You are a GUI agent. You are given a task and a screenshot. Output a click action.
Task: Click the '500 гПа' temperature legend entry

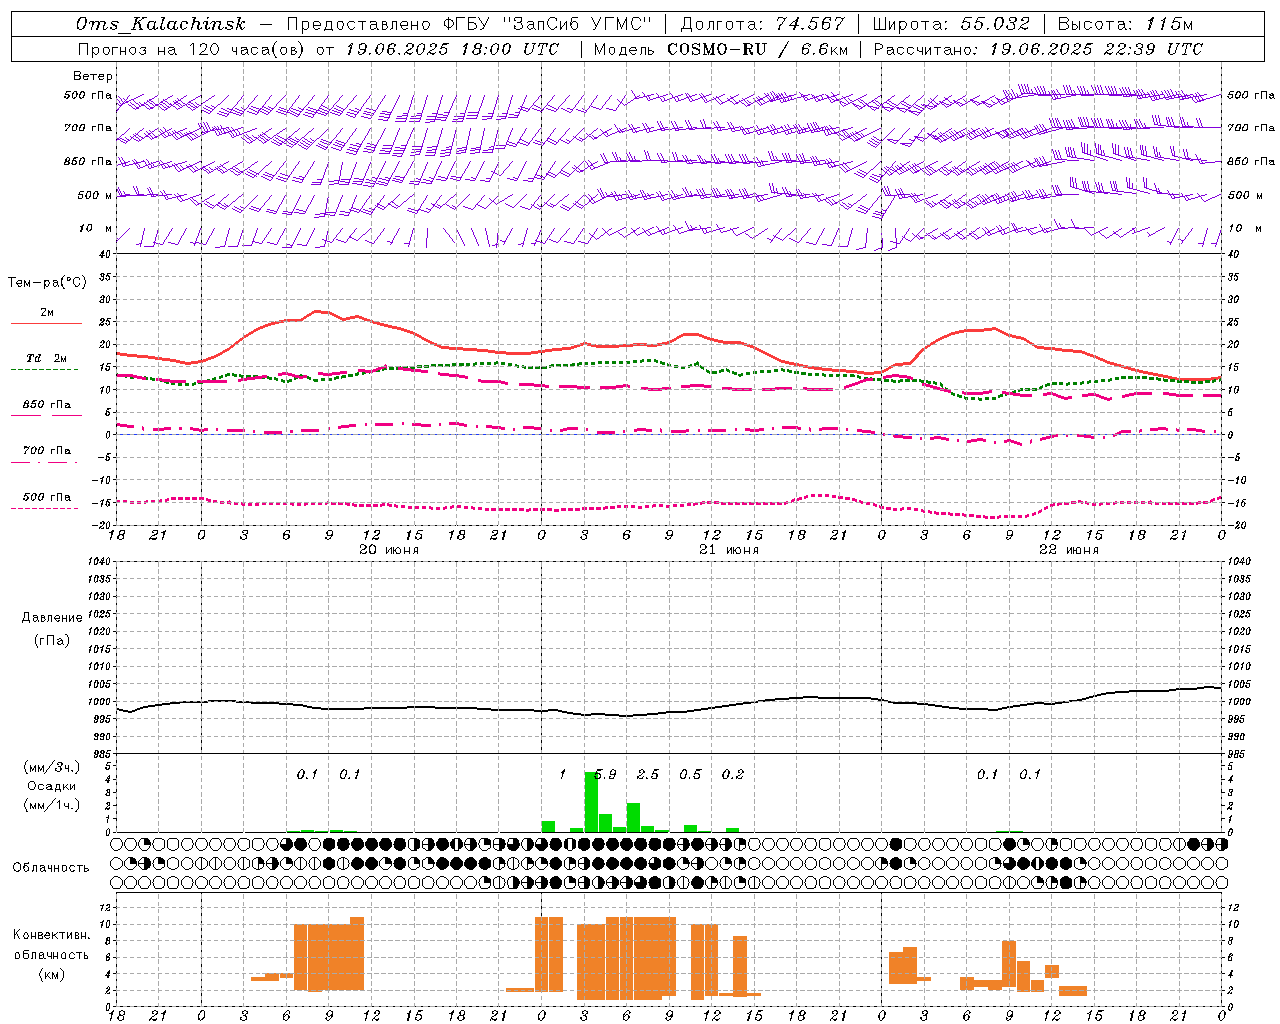tap(47, 497)
